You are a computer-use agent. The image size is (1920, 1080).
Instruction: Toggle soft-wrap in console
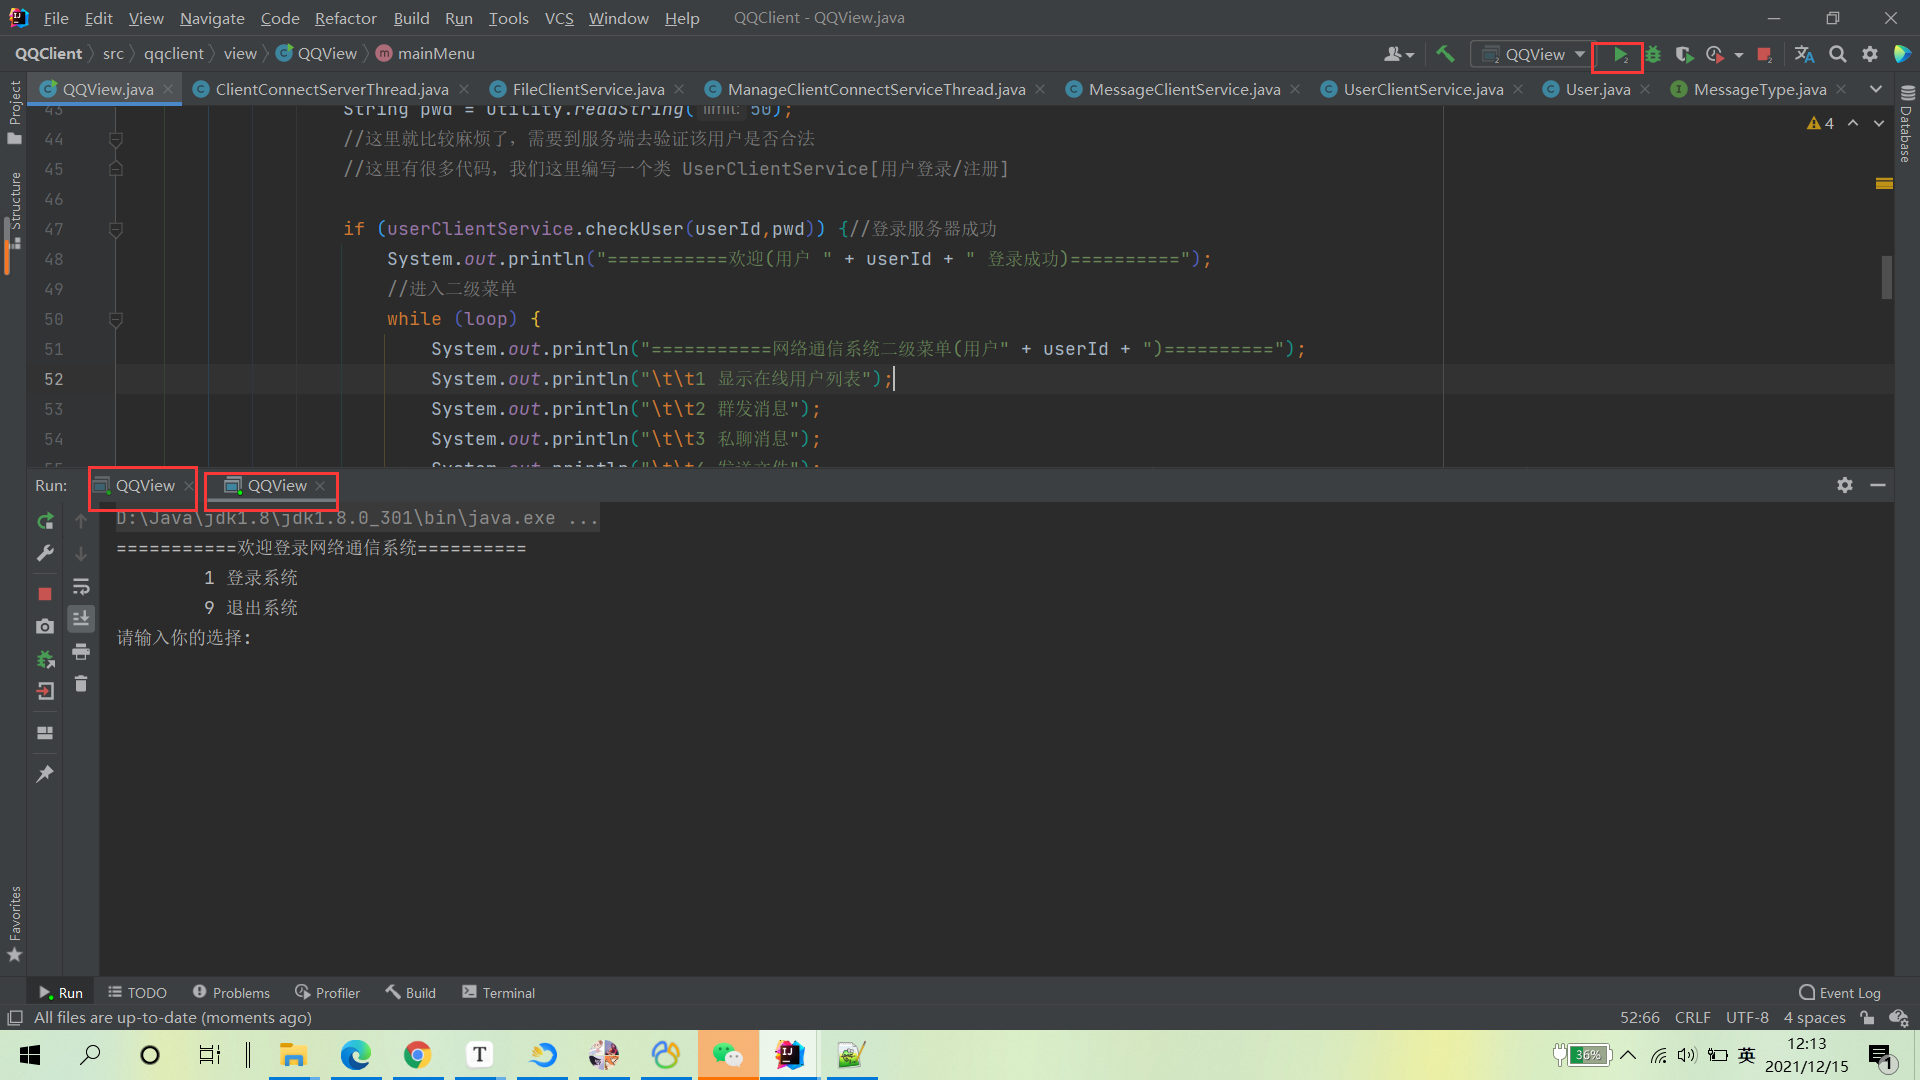(81, 587)
